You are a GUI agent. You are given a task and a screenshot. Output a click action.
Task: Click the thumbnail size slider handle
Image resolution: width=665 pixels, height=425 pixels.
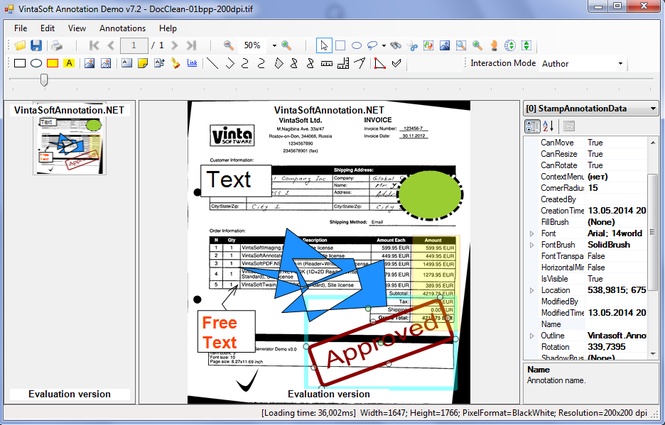pos(44,80)
